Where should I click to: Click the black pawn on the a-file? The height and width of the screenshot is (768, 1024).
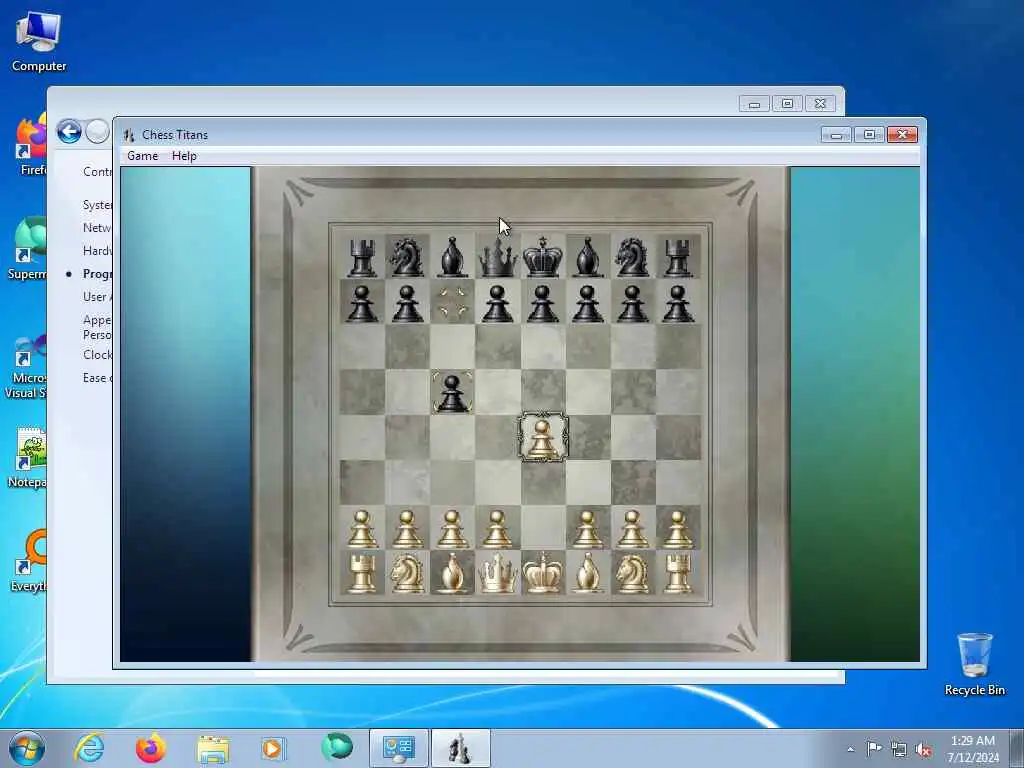tap(362, 303)
